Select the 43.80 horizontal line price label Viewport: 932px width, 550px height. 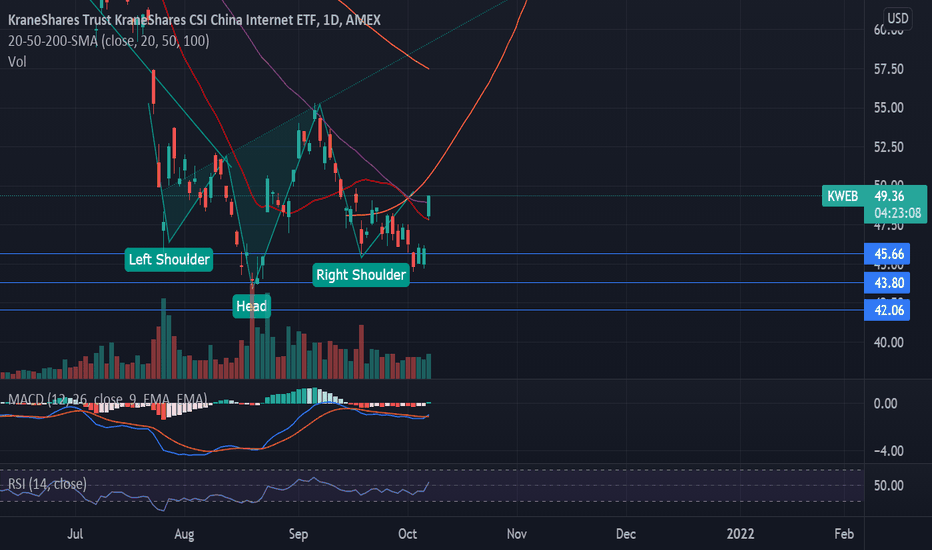[x=887, y=283]
